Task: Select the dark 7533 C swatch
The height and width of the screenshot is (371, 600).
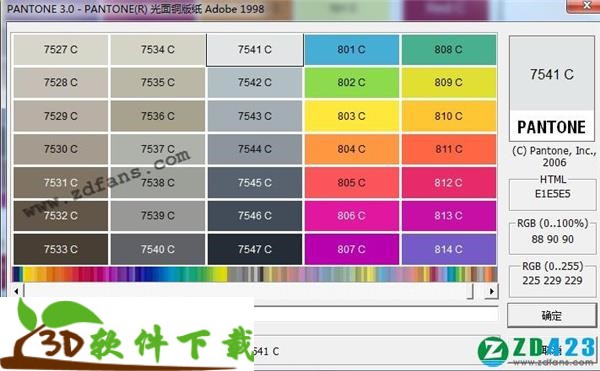Action: 60,249
